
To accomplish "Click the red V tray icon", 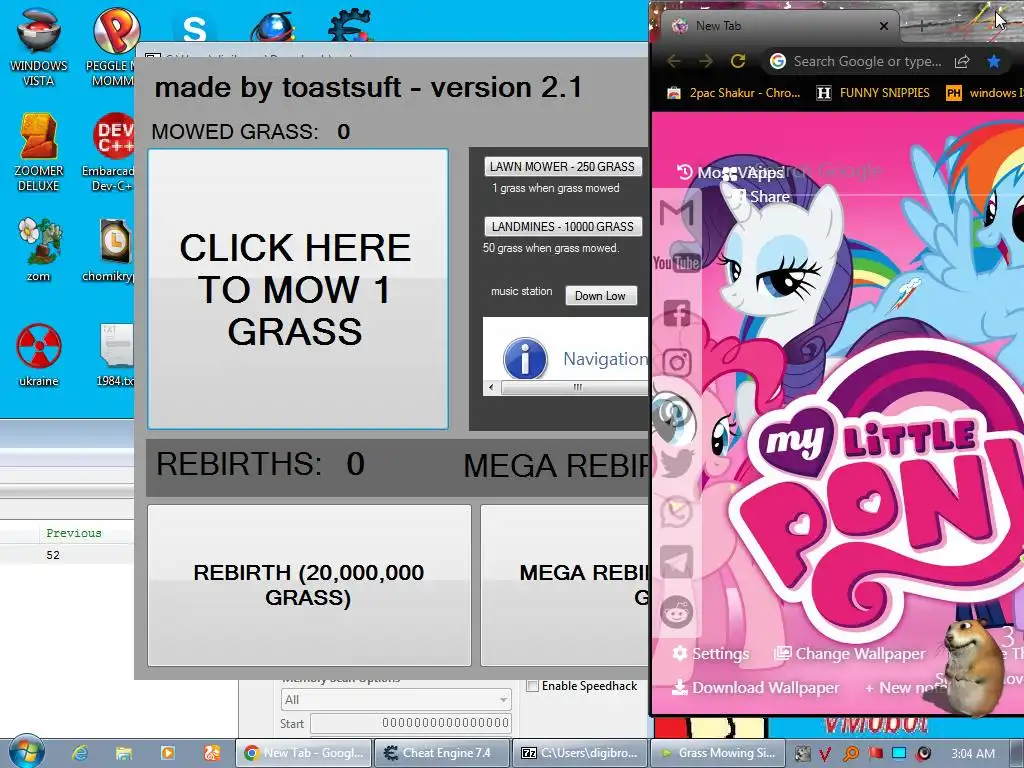I will pos(824,754).
